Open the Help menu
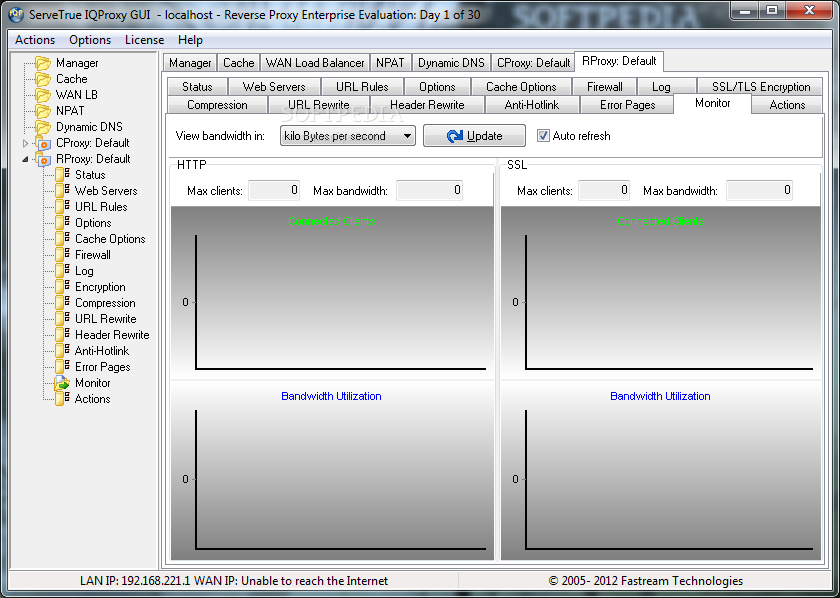Screen dimensions: 840x598 [x=190, y=40]
